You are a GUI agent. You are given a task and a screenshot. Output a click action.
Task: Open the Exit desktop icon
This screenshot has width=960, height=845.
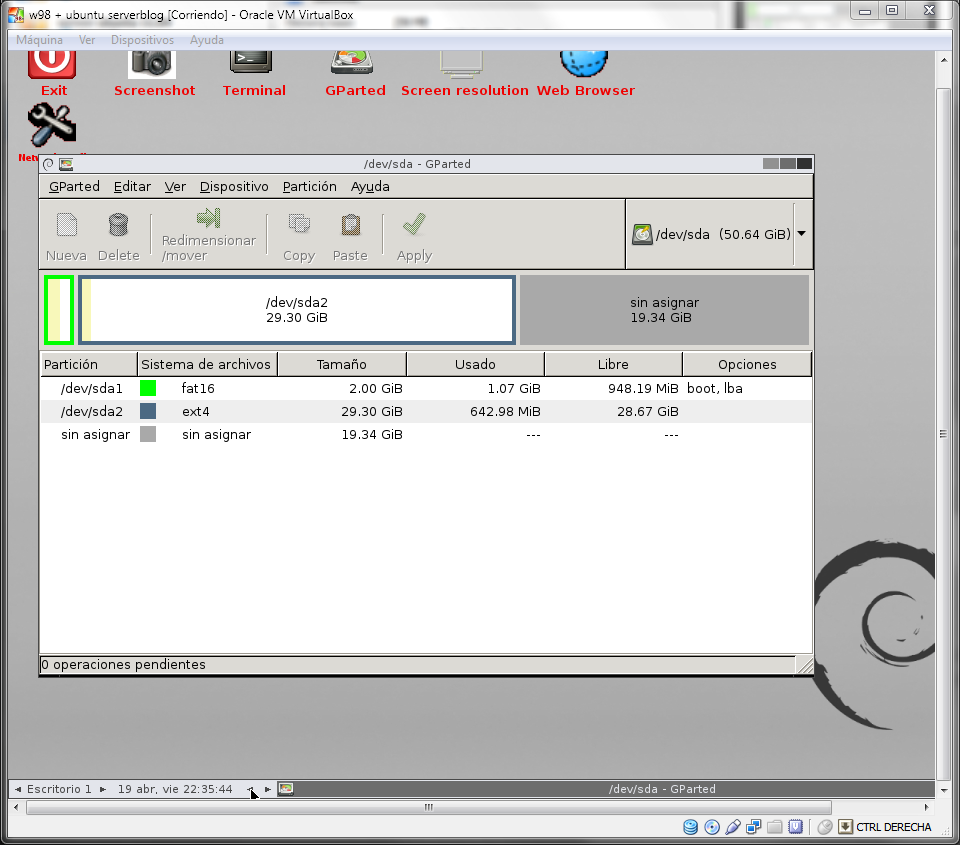point(52,64)
